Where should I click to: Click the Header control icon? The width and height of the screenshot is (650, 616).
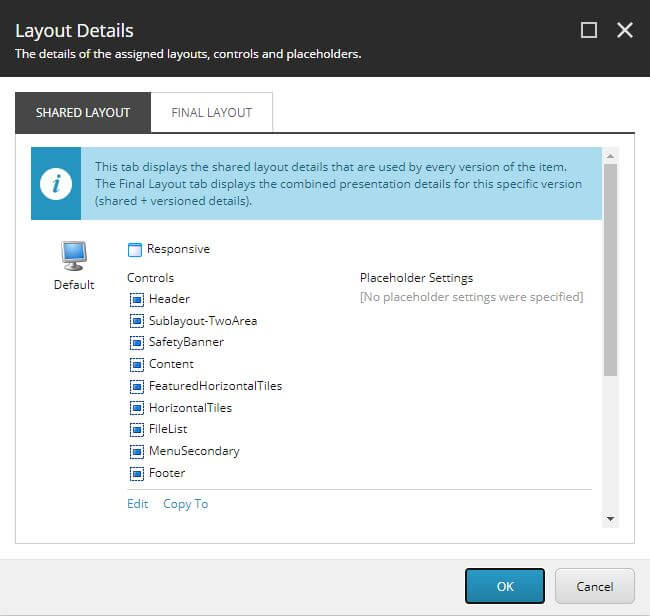click(x=137, y=299)
